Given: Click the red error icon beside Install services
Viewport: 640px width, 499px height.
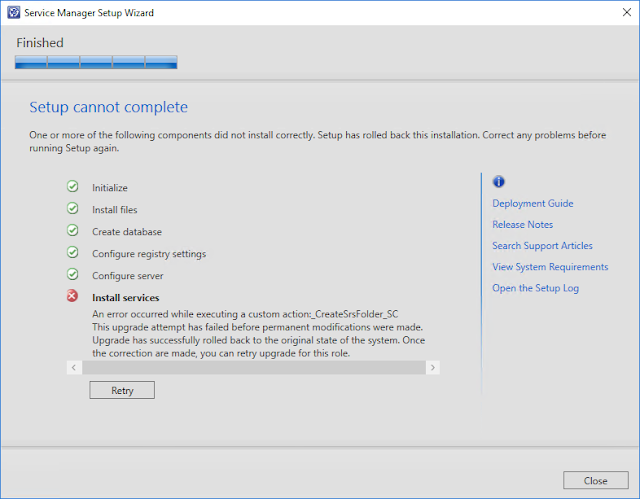Looking at the screenshot, I should coord(73,296).
